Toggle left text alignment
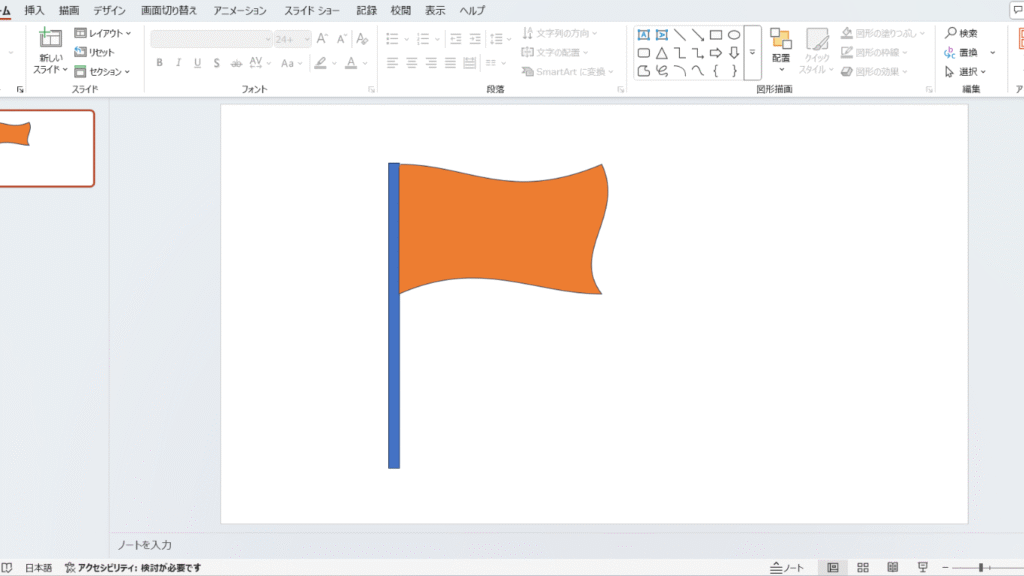The image size is (1024, 576). 392,63
